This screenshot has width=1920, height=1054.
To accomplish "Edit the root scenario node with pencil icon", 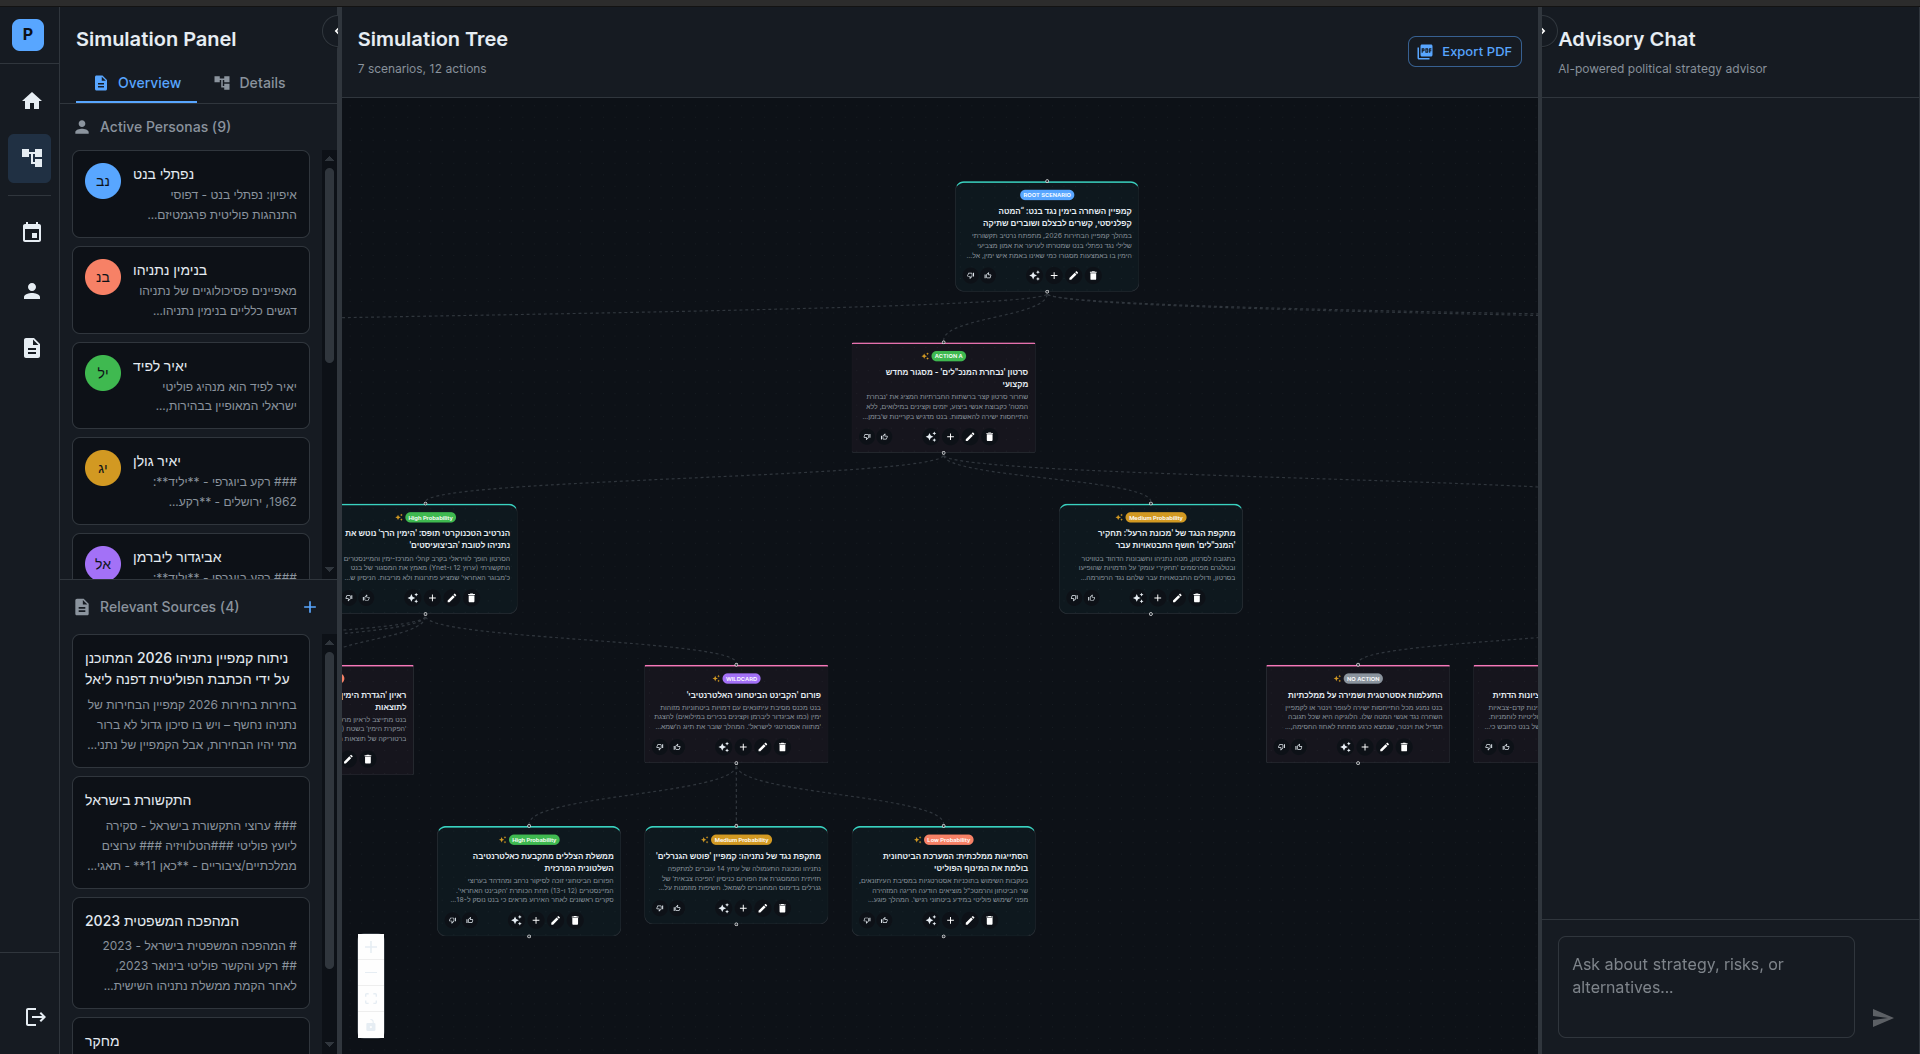I will [x=1074, y=276].
